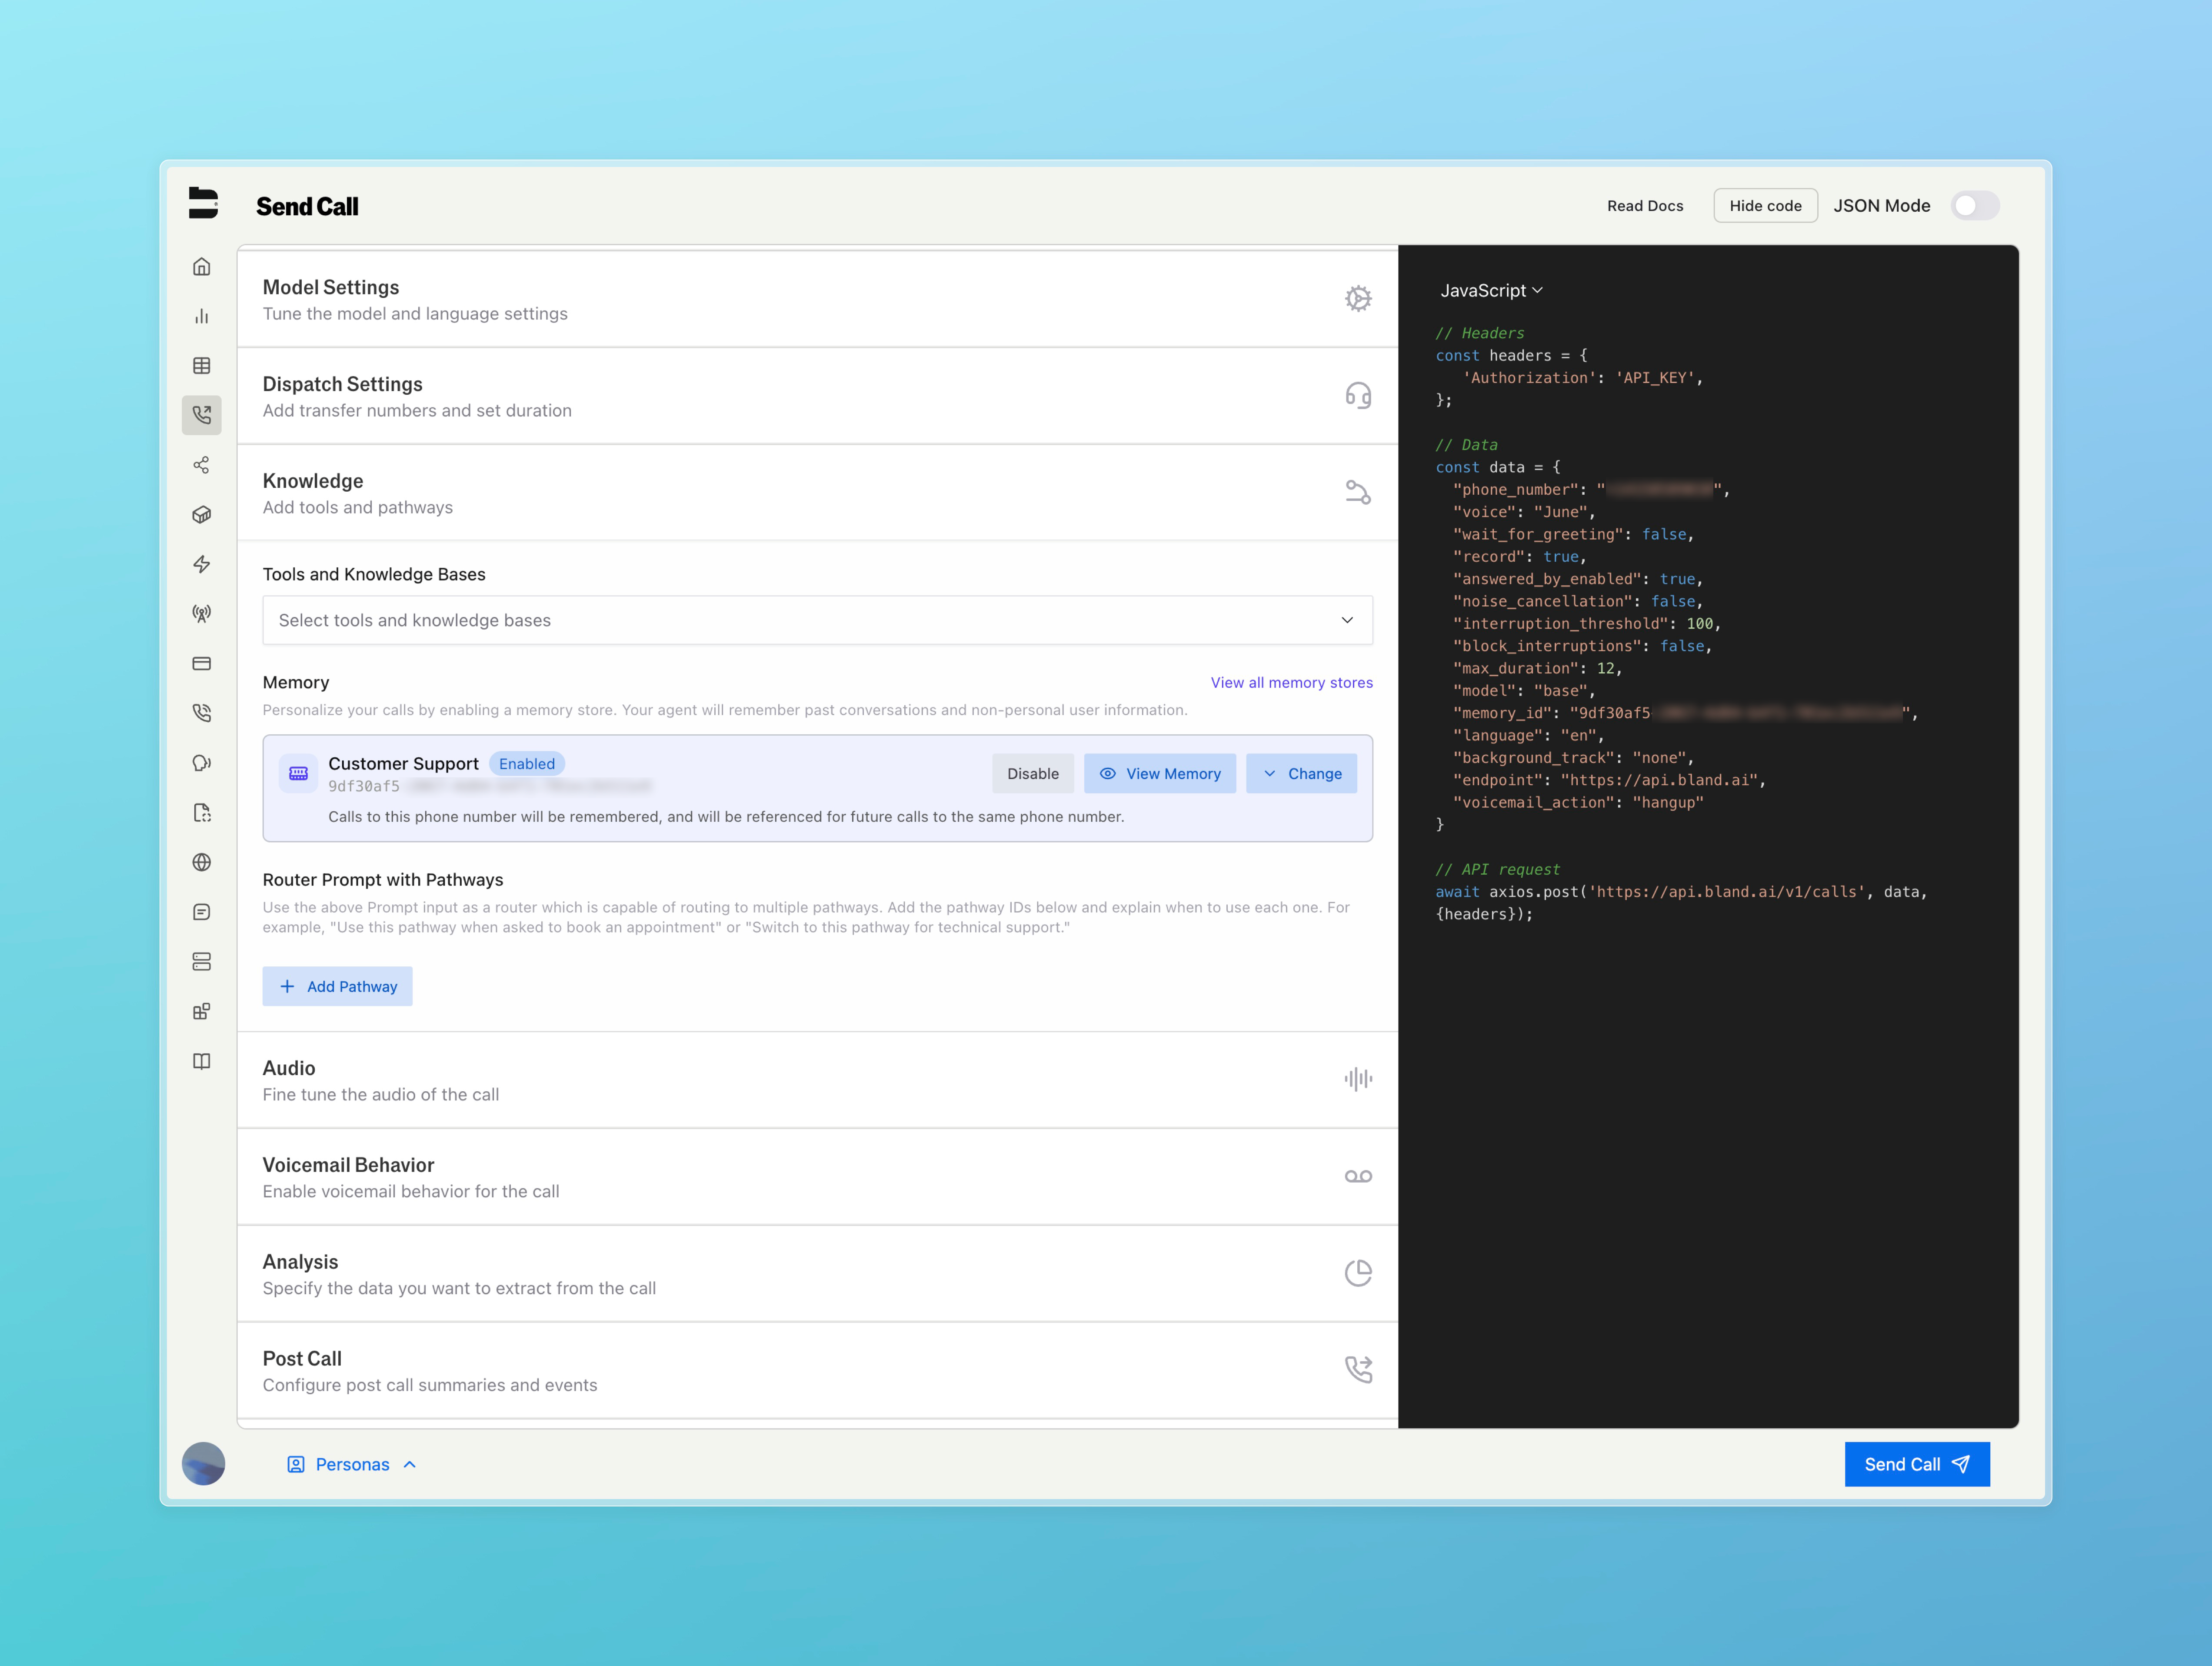Screen dimensions: 2212x1666
Task: Click the user avatar at bottom left
Action: [x=203, y=1464]
